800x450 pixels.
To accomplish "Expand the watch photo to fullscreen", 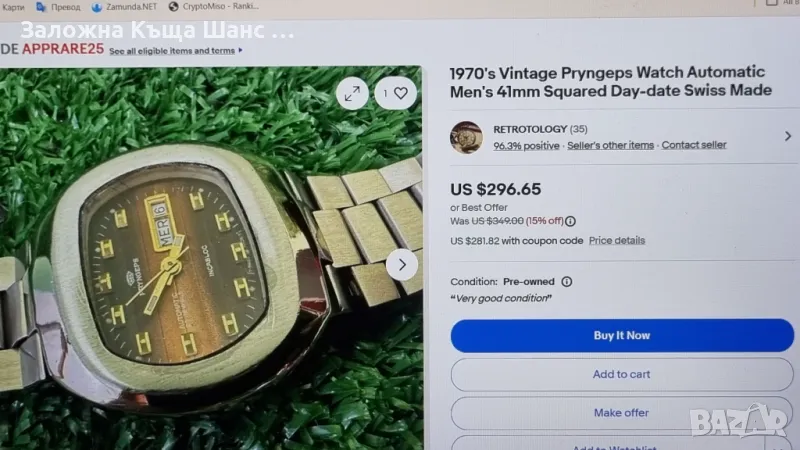I will tap(353, 93).
